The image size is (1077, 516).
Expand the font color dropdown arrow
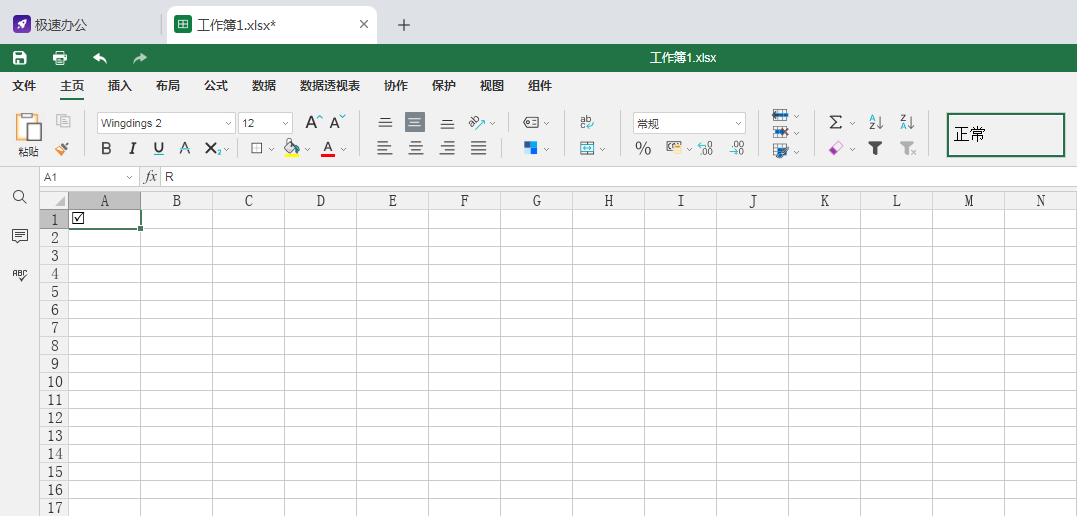click(343, 148)
